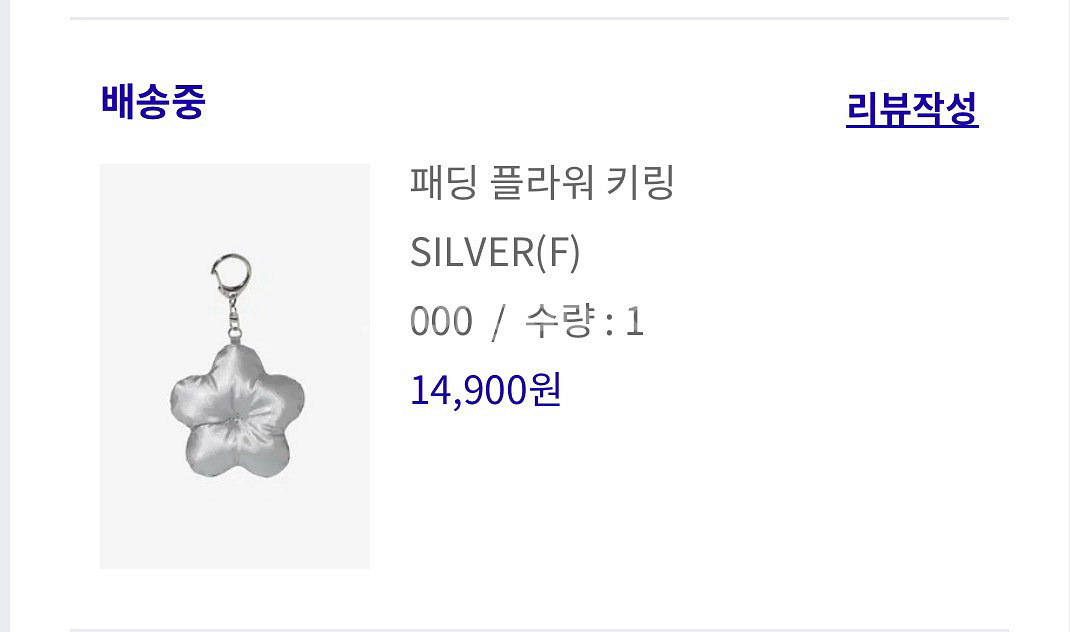This screenshot has height=632, width=1070.
Task: Open the silver flower keyring thumbnail
Action: [x=235, y=366]
